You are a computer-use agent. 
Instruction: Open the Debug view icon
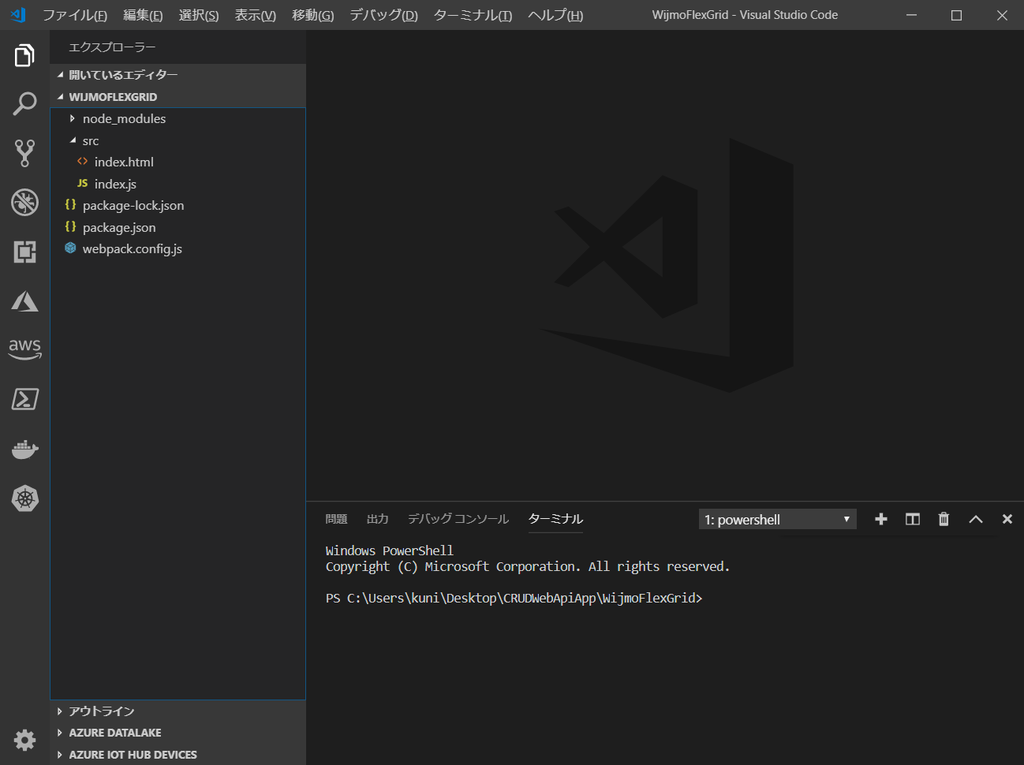pyautogui.click(x=25, y=203)
